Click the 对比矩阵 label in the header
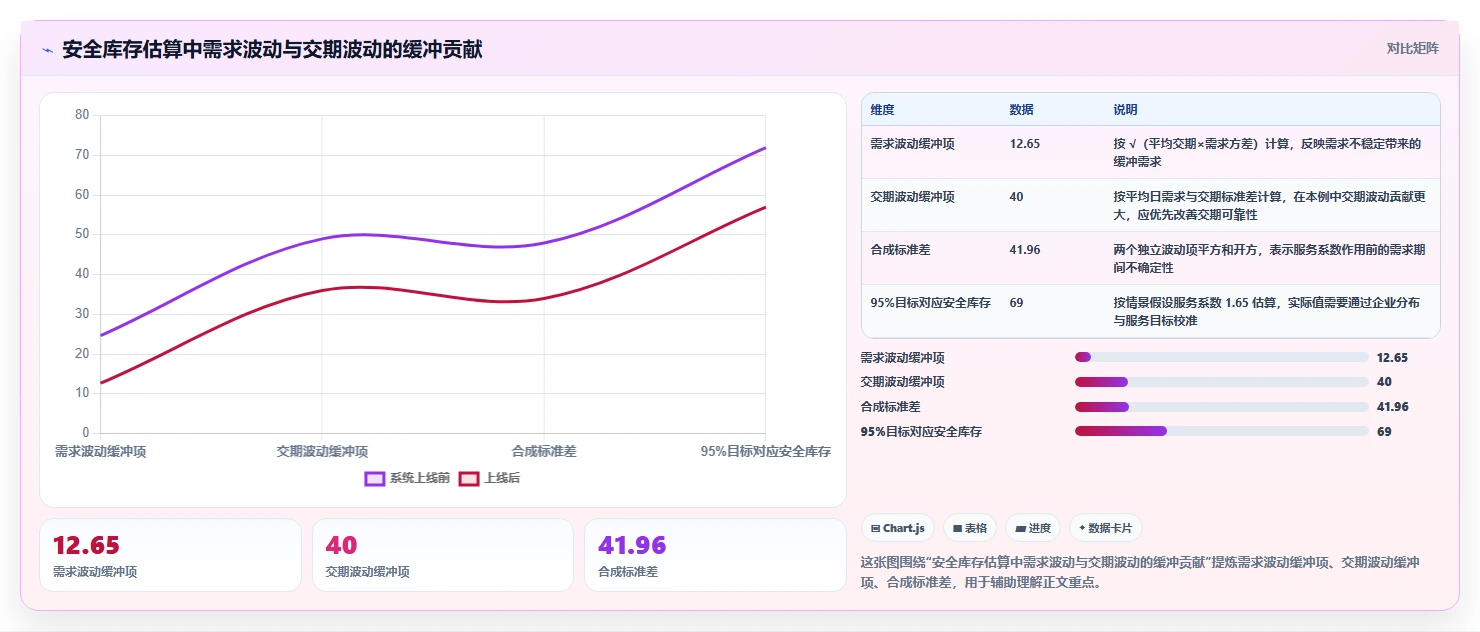 tap(1413, 49)
